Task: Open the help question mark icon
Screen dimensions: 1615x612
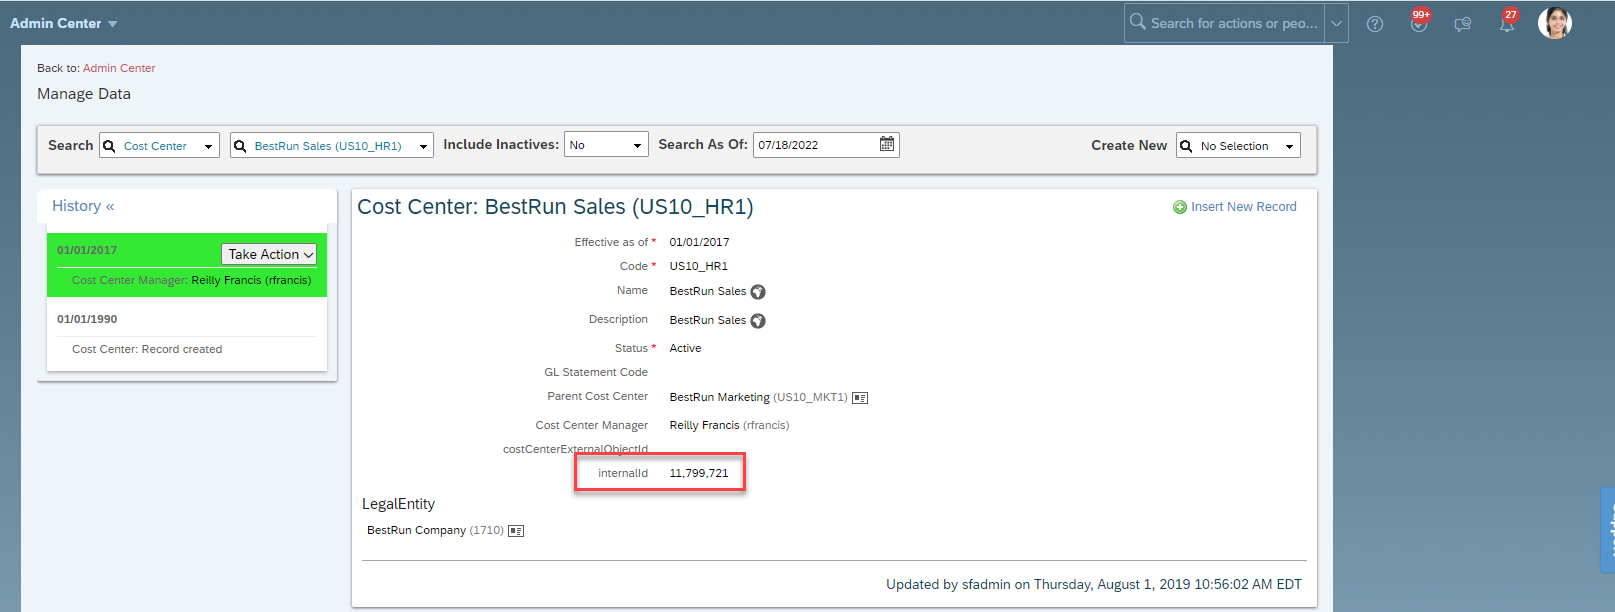Action: point(1375,24)
